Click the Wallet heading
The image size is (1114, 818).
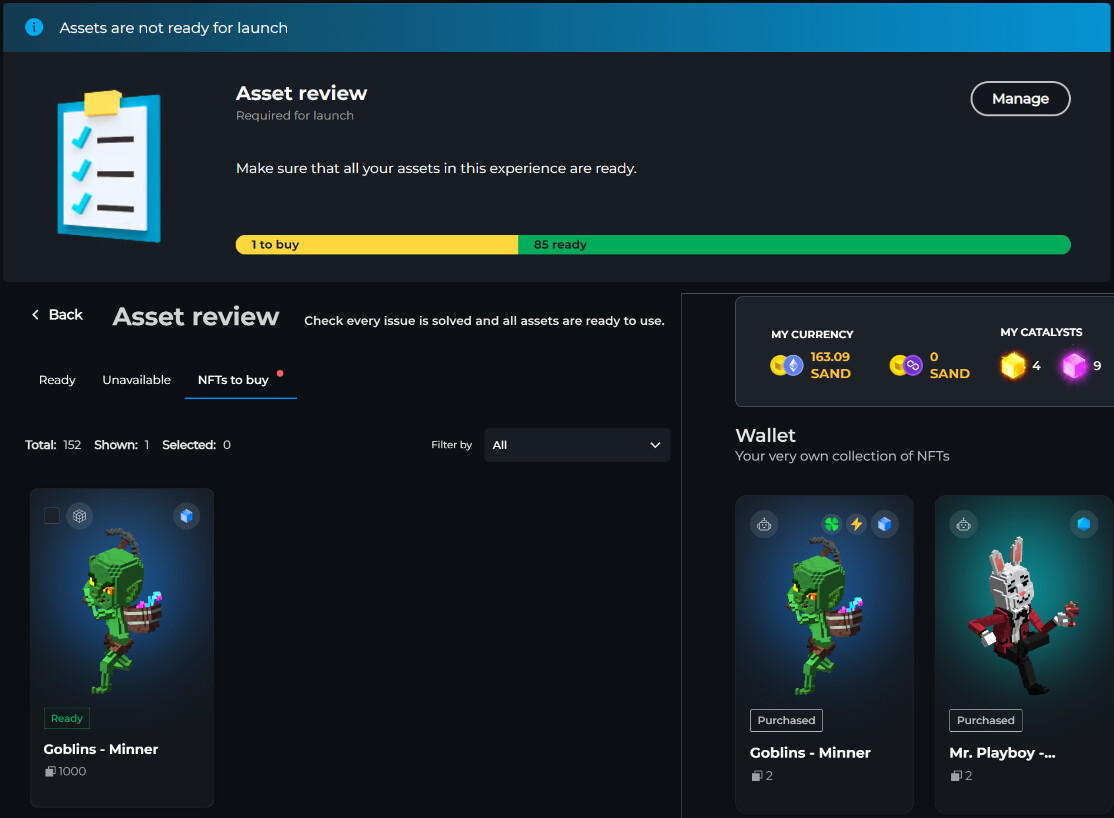765,435
